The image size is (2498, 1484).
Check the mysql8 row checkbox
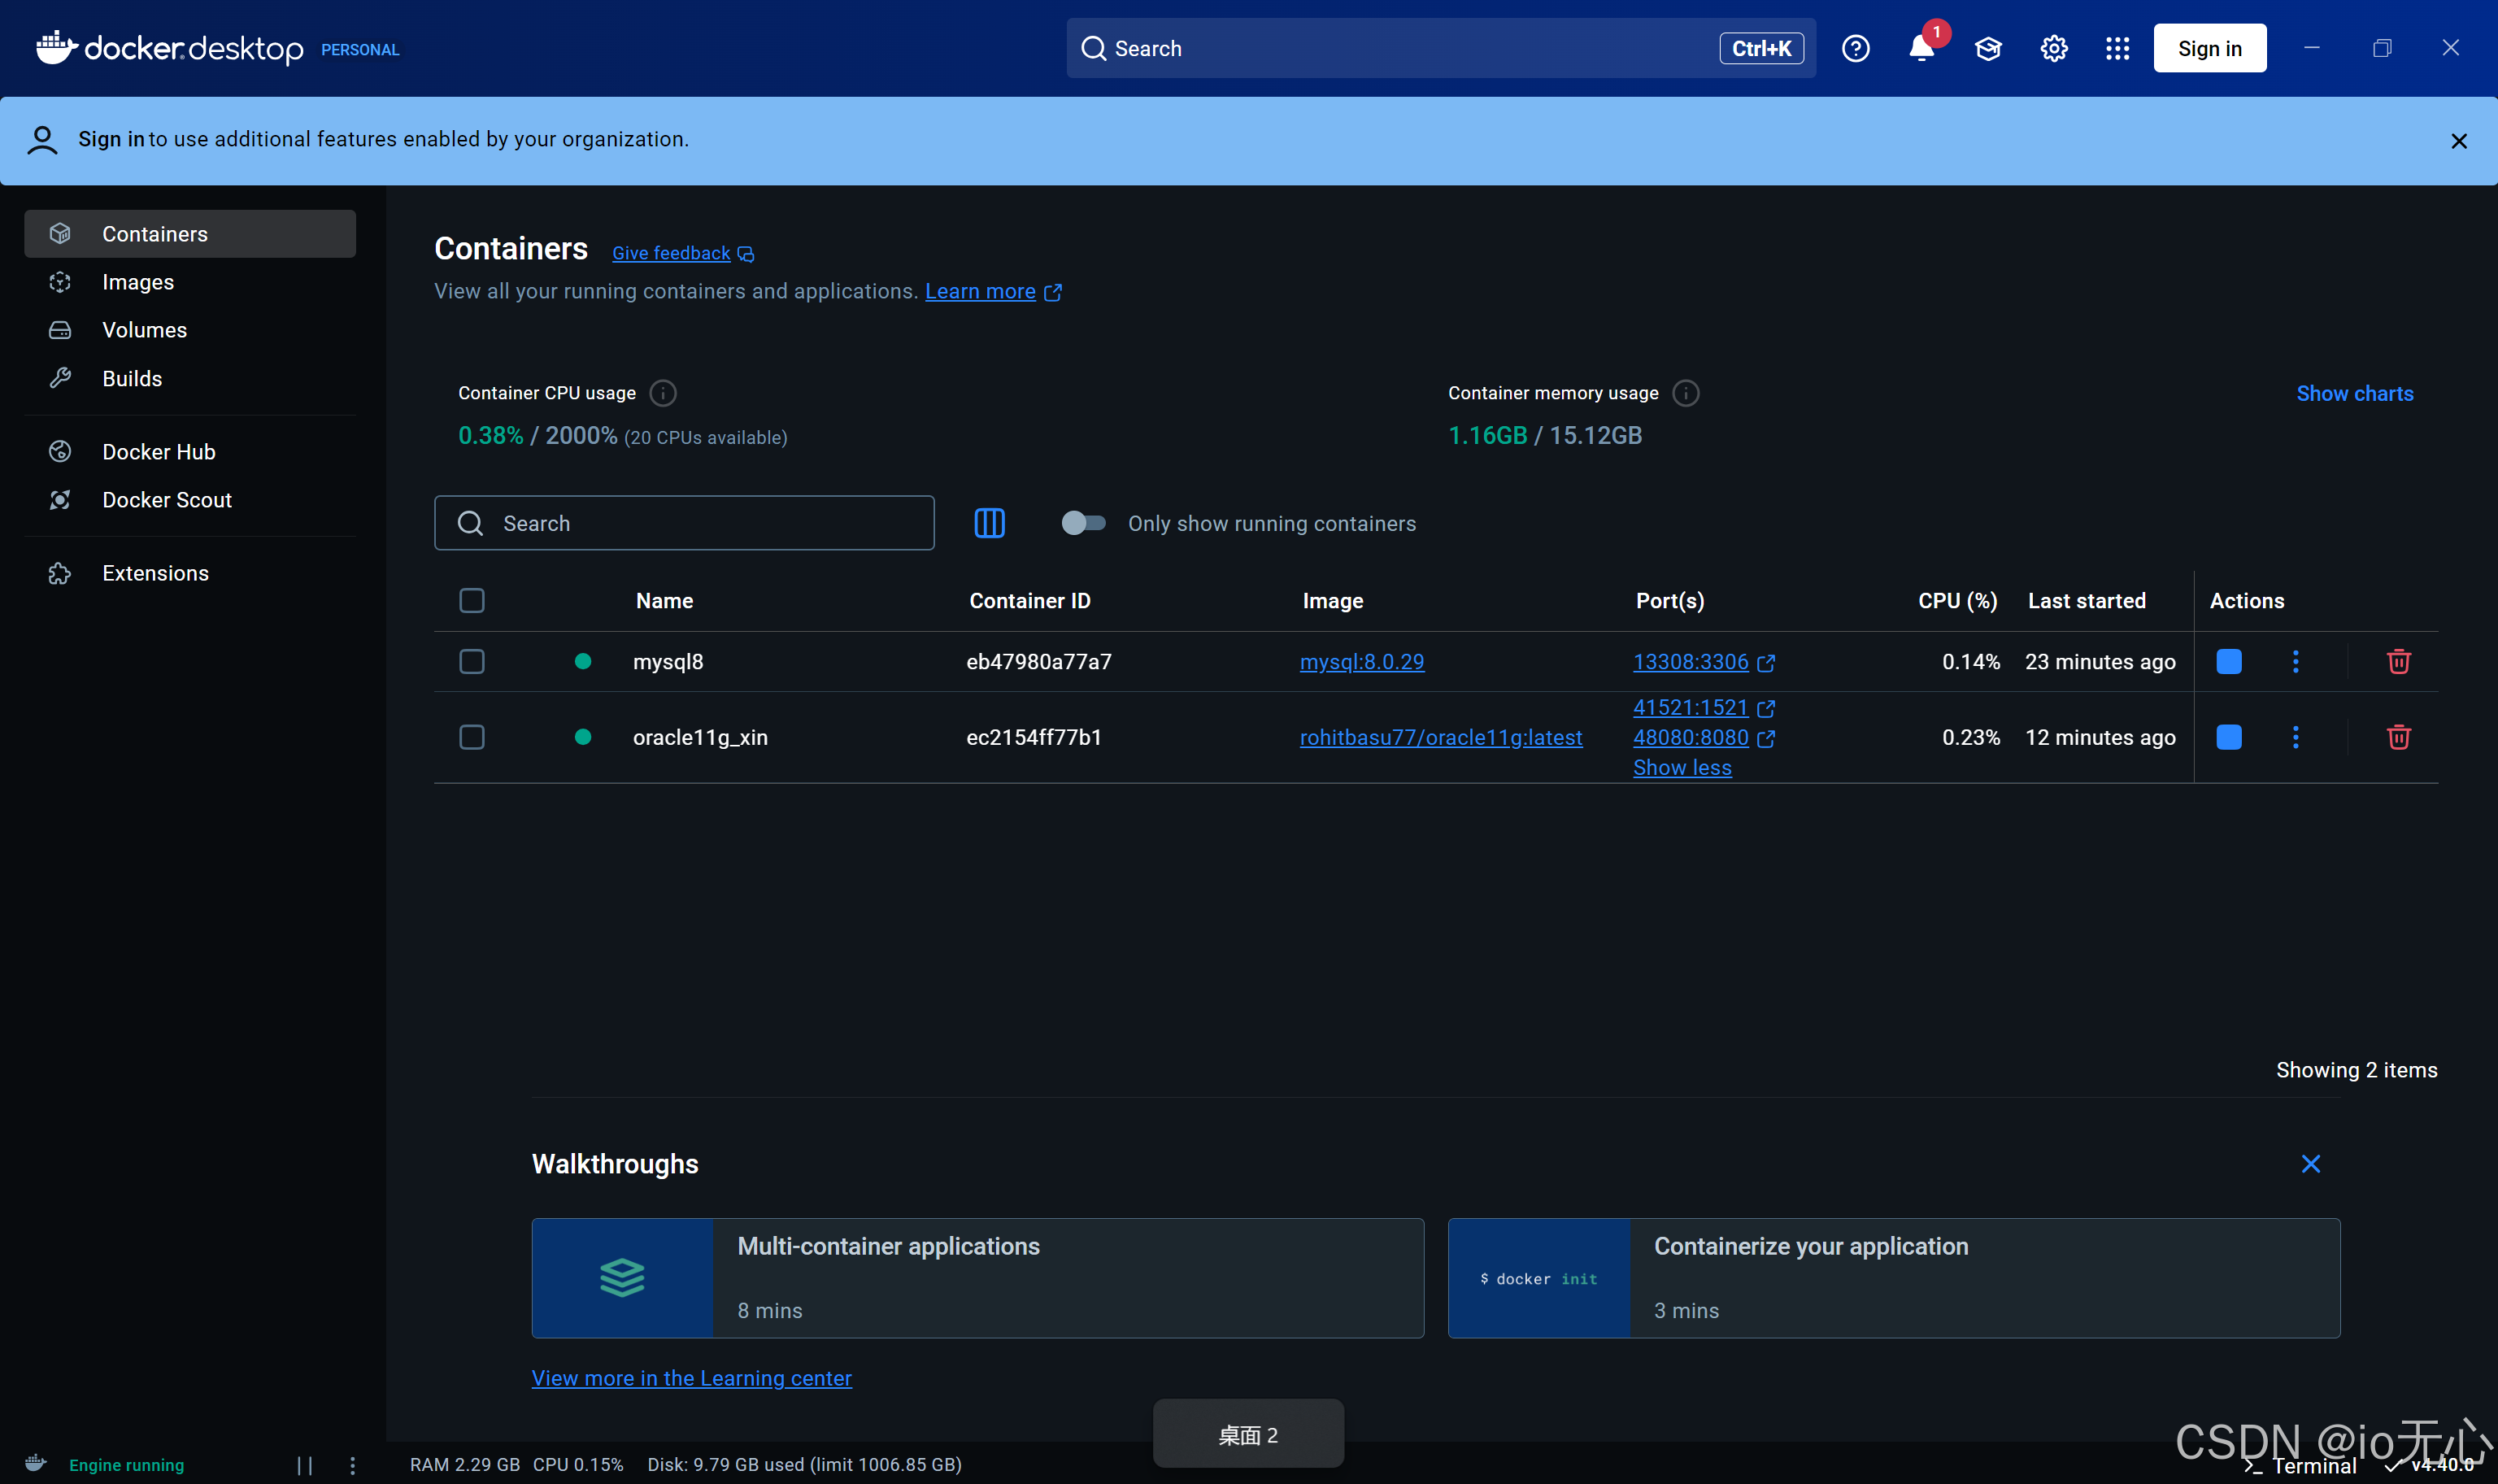[x=472, y=661]
